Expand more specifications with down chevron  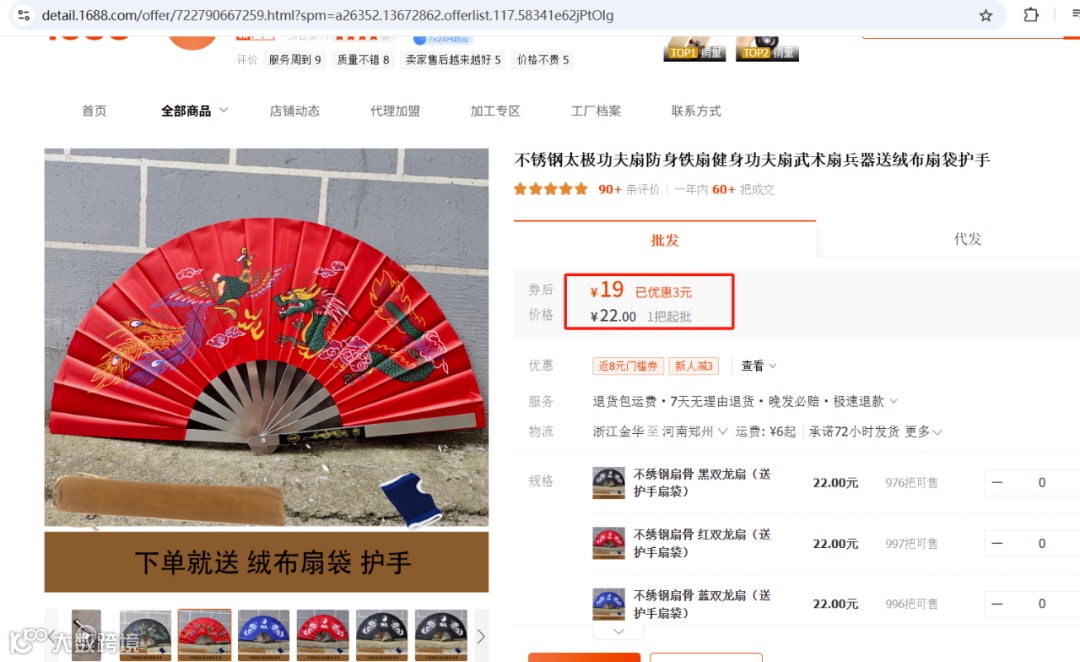[x=619, y=631]
